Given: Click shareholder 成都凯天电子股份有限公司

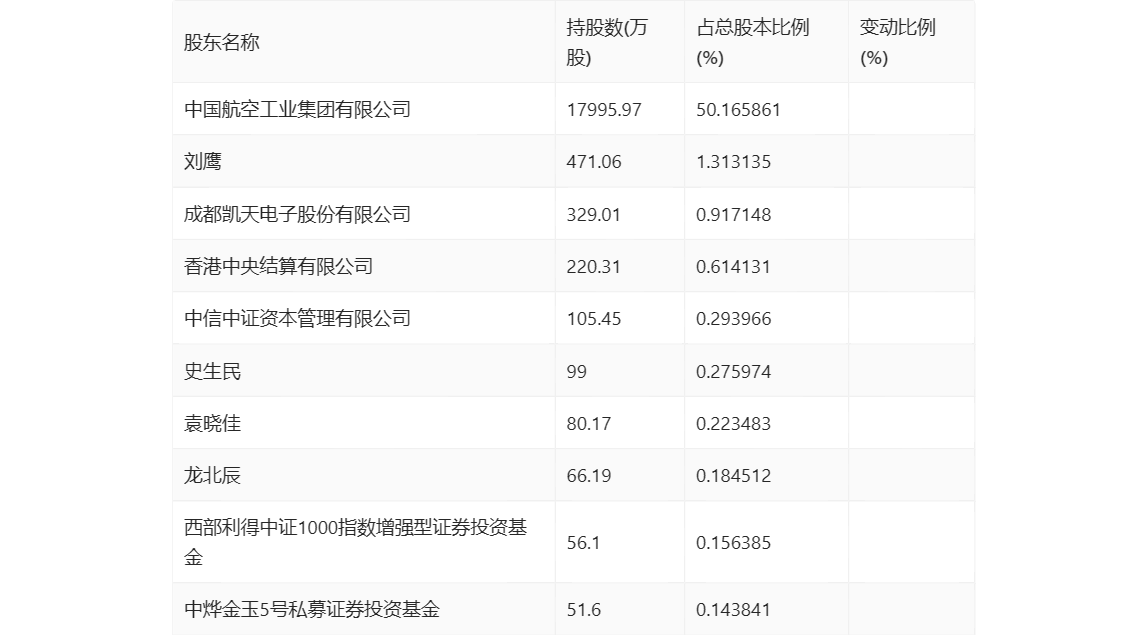Looking at the screenshot, I should (297, 214).
